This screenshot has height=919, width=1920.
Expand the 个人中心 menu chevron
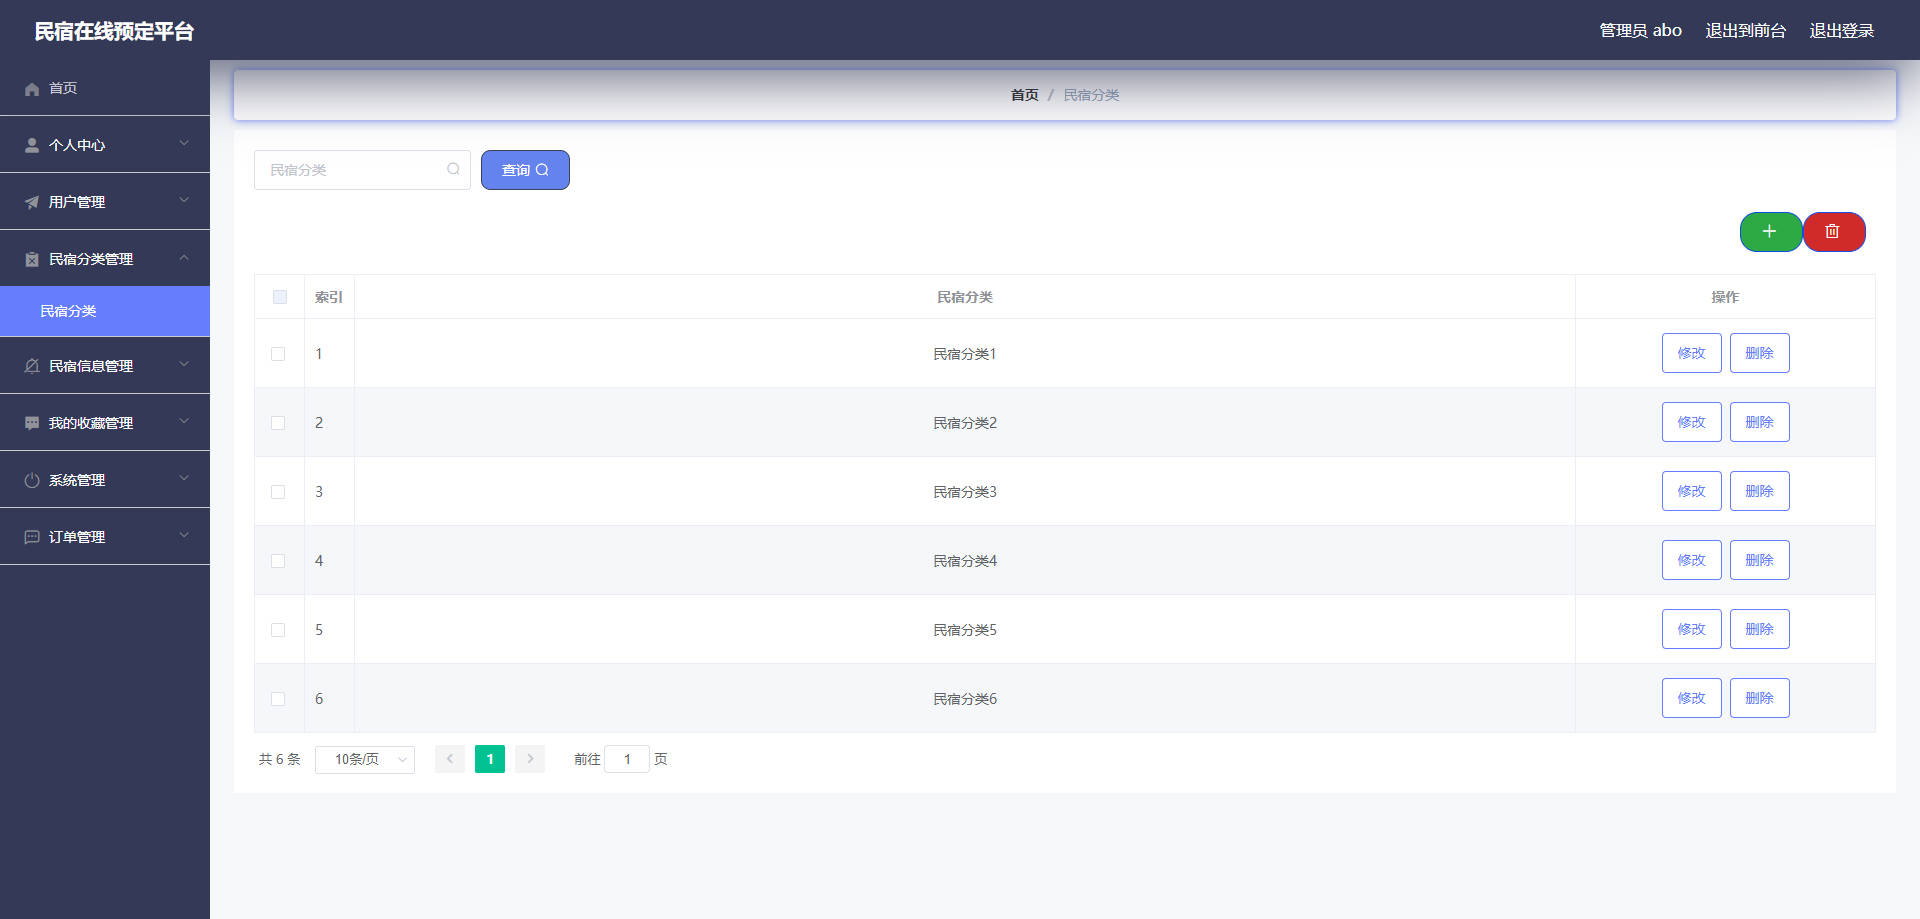(184, 143)
